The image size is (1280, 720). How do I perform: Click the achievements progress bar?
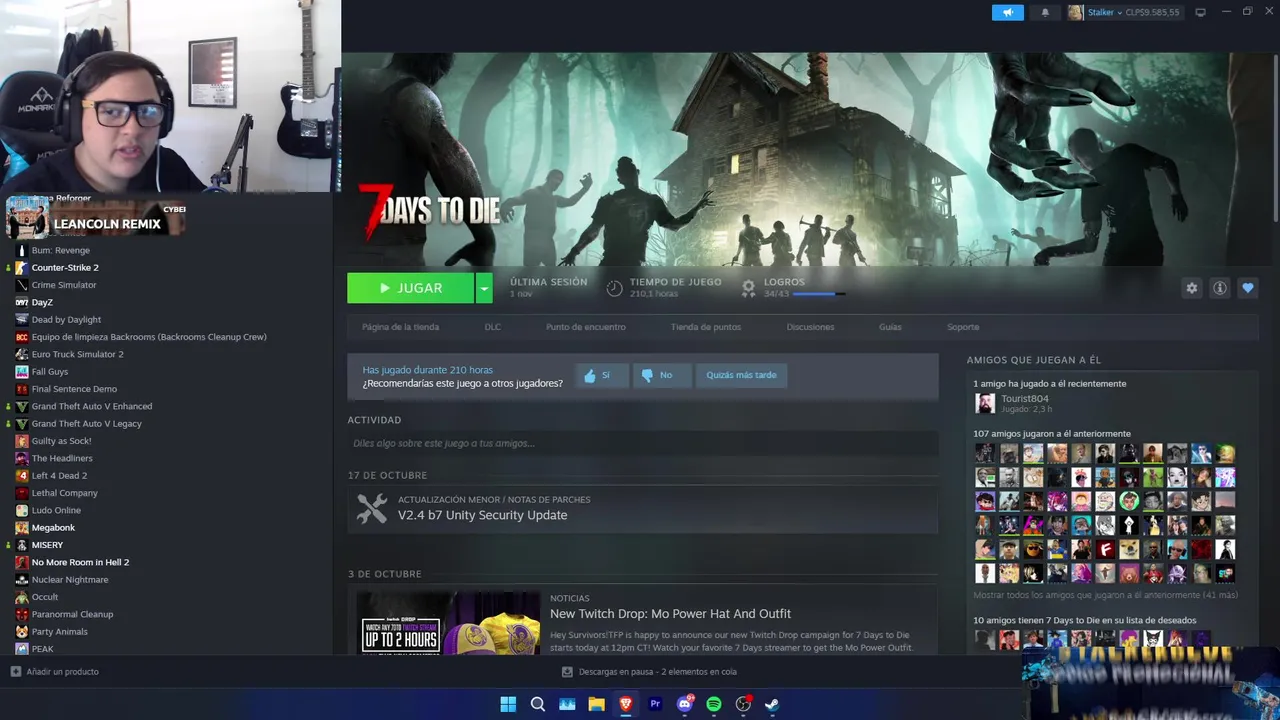819,294
